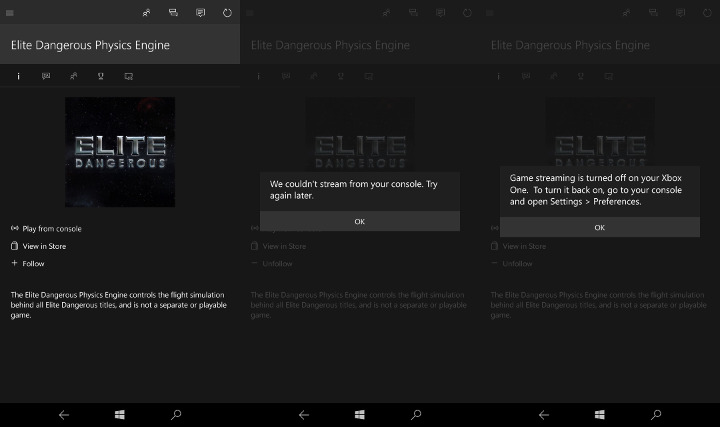
Task: Tap the Back arrow under the first screen
Action: click(64, 415)
